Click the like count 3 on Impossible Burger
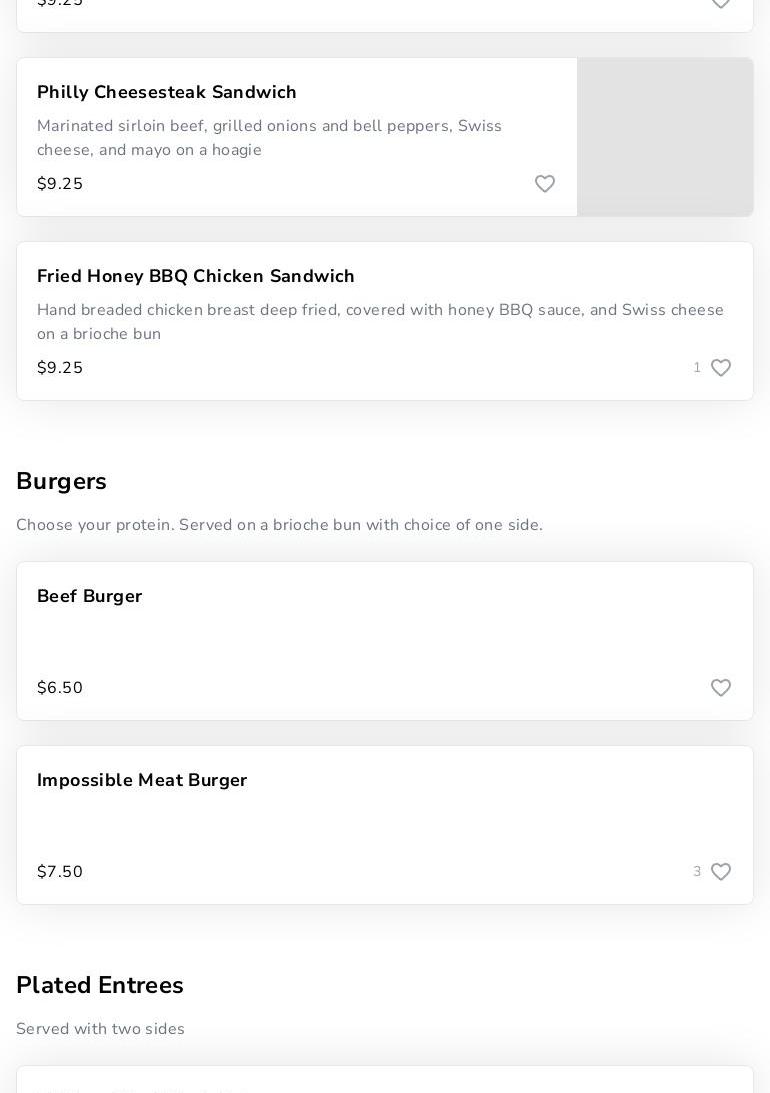Image resolution: width=770 pixels, height=1093 pixels. (697, 871)
